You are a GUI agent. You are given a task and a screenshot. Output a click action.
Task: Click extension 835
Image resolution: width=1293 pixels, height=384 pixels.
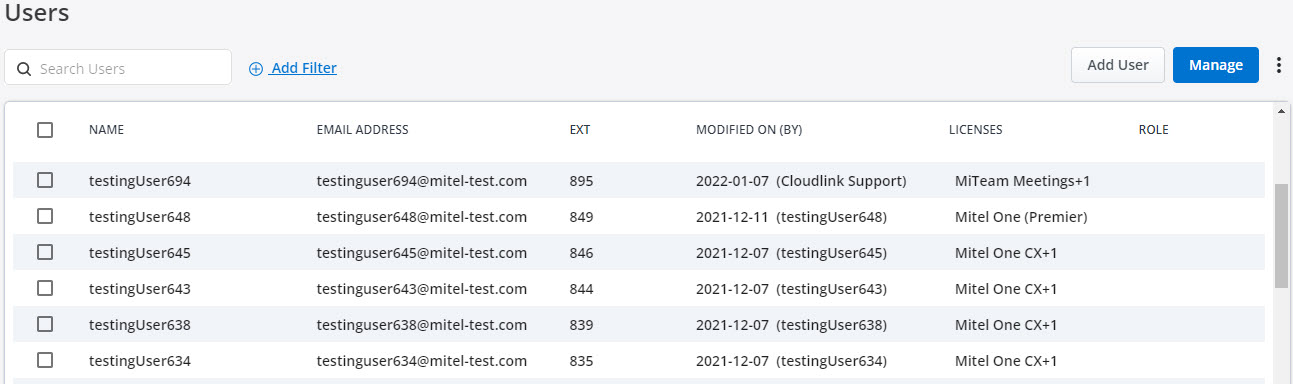(581, 361)
